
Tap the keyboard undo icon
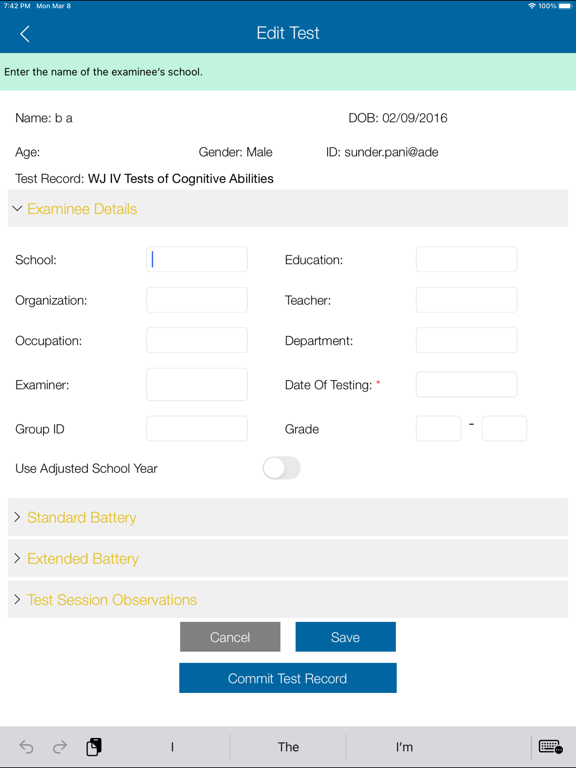[x=26, y=747]
